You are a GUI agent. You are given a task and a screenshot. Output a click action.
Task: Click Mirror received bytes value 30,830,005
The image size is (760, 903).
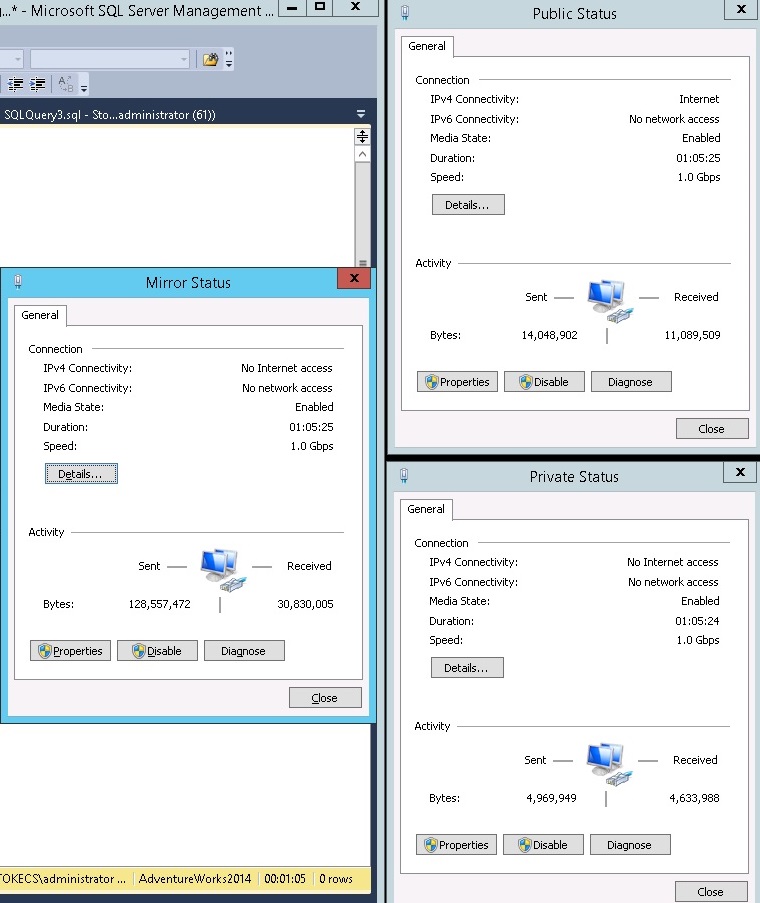pos(305,604)
